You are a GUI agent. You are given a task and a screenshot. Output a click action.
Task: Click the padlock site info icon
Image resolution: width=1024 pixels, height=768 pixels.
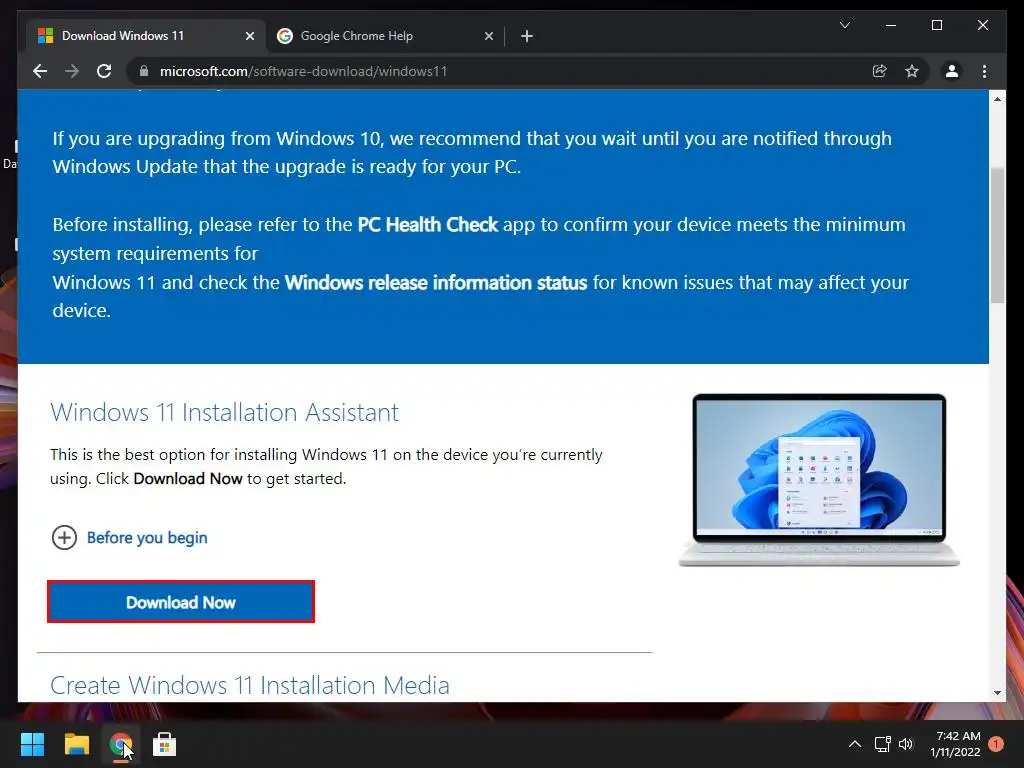point(144,71)
